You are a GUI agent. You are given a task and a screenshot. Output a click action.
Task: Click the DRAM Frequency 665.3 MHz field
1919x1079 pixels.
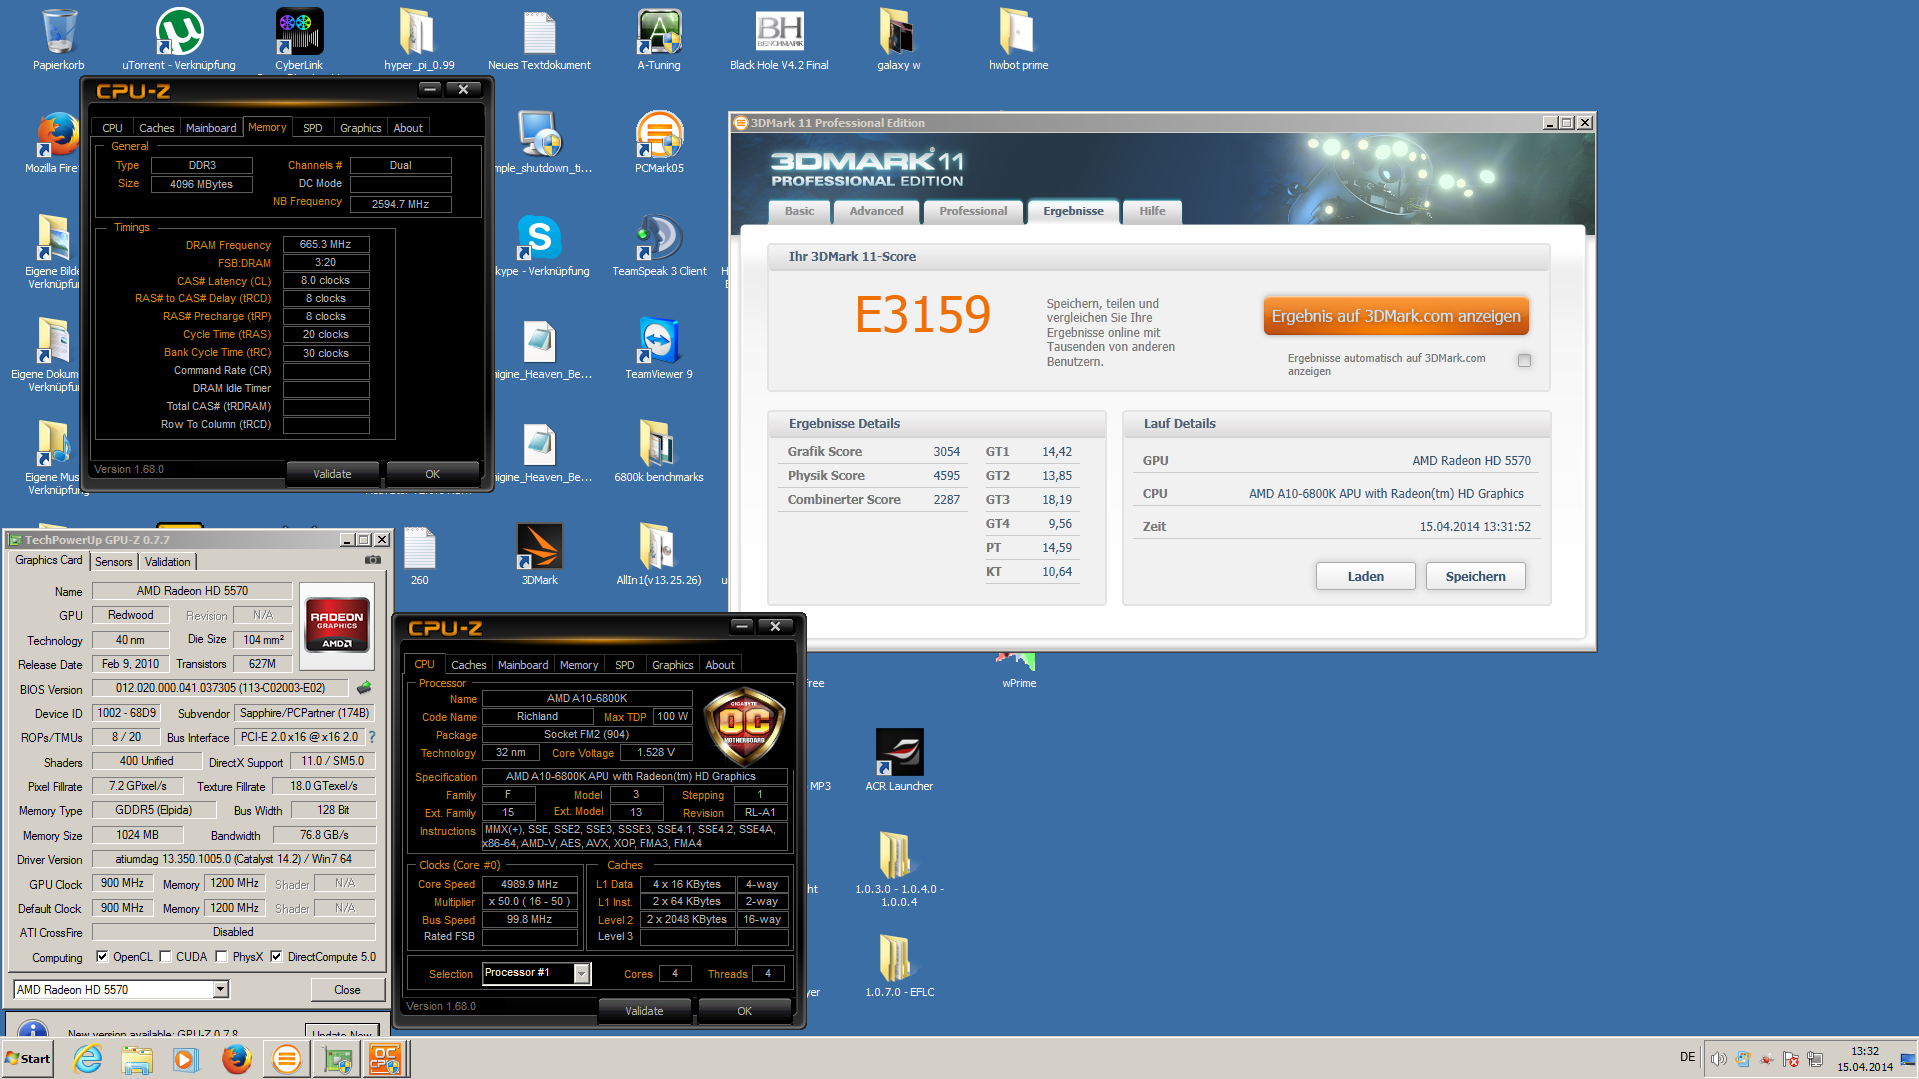point(326,244)
